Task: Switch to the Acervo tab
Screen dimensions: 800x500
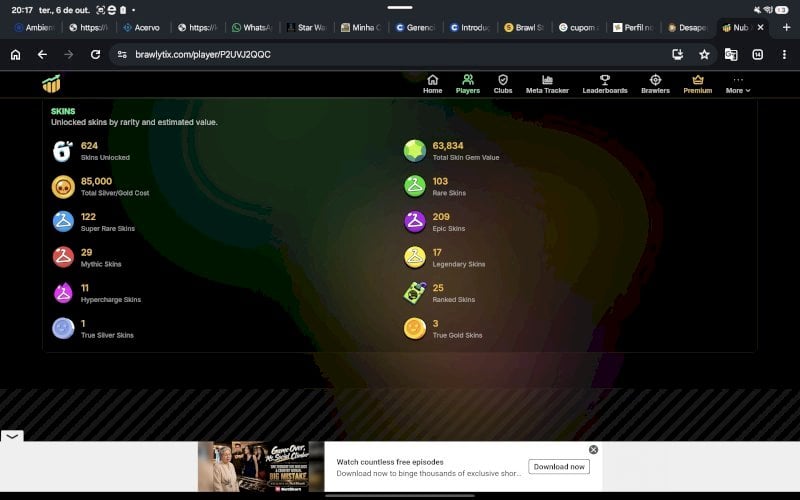Action: tap(142, 28)
